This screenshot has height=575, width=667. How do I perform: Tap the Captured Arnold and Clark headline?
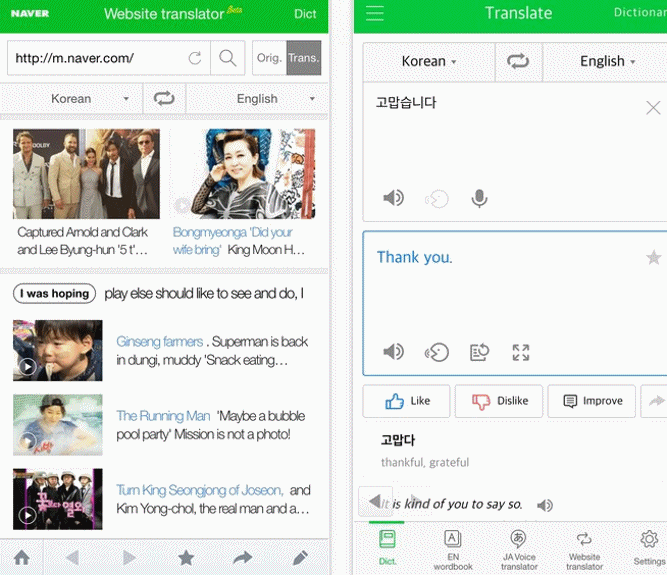pyautogui.click(x=83, y=241)
